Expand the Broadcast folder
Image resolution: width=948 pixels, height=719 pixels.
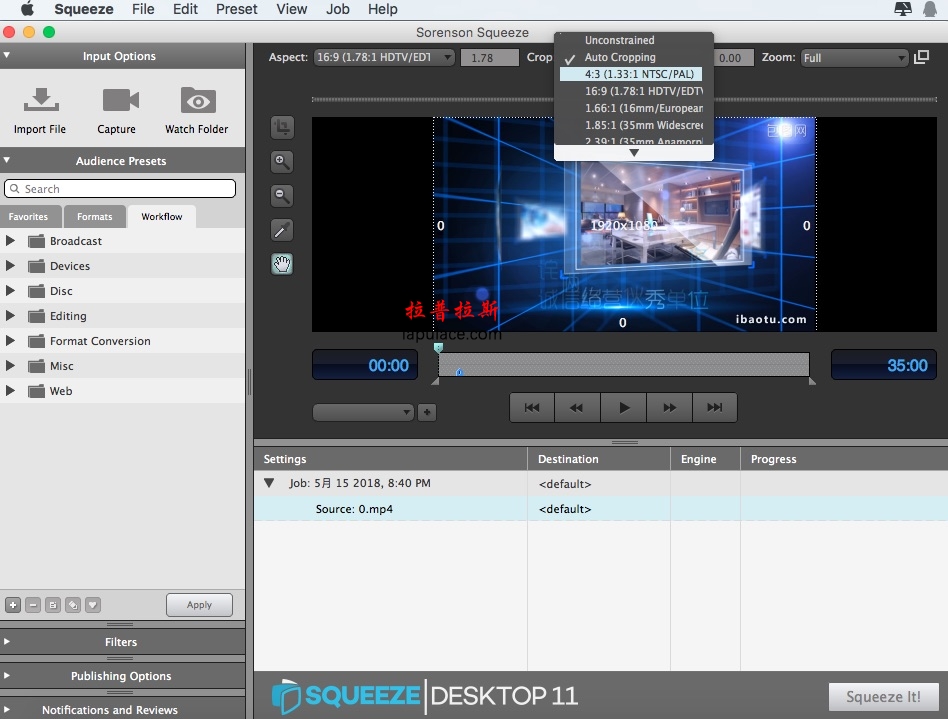[x=10, y=241]
